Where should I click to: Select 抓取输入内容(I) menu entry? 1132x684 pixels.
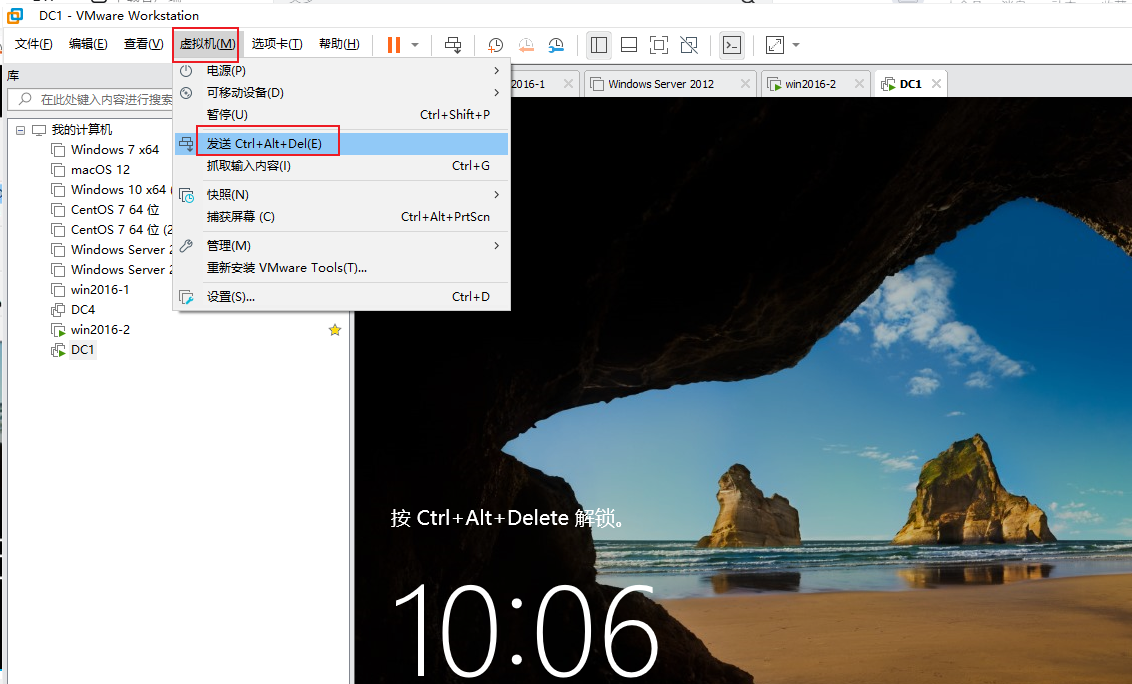pos(341,166)
